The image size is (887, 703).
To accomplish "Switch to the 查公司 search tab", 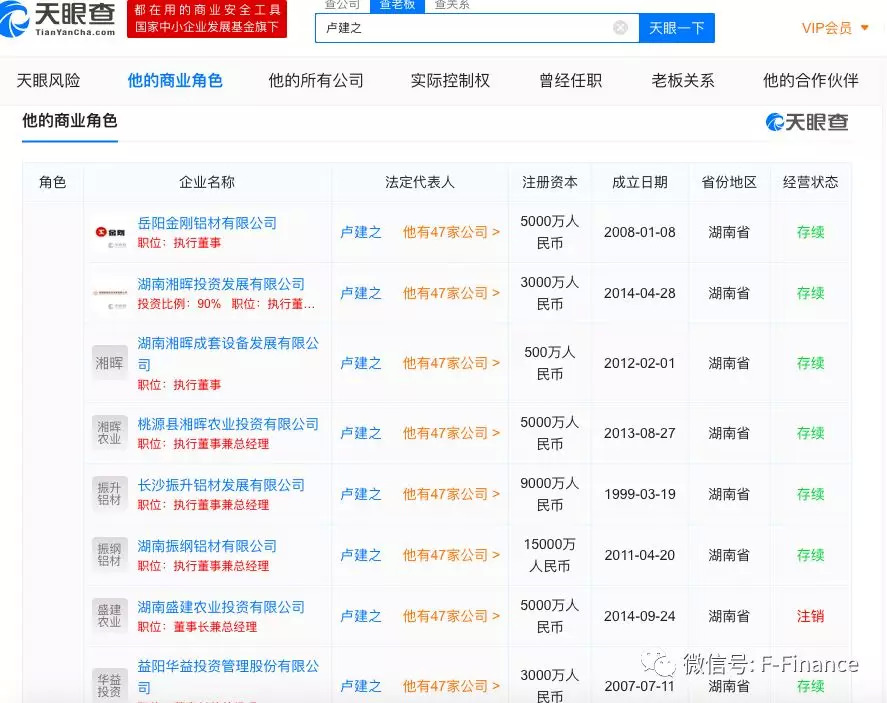I will (x=342, y=5).
